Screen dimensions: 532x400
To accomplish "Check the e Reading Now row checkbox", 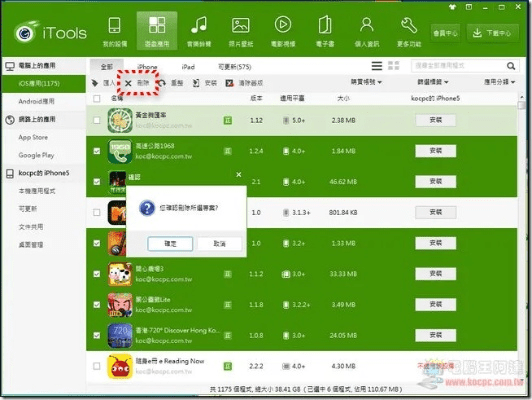I will pyautogui.click(x=97, y=366).
